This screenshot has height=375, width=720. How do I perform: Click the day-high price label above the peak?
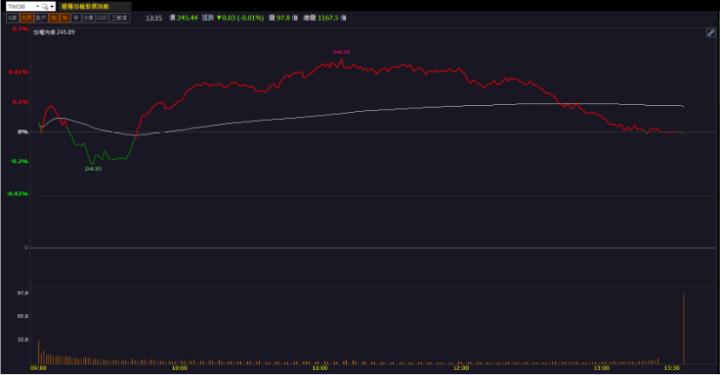(x=341, y=52)
